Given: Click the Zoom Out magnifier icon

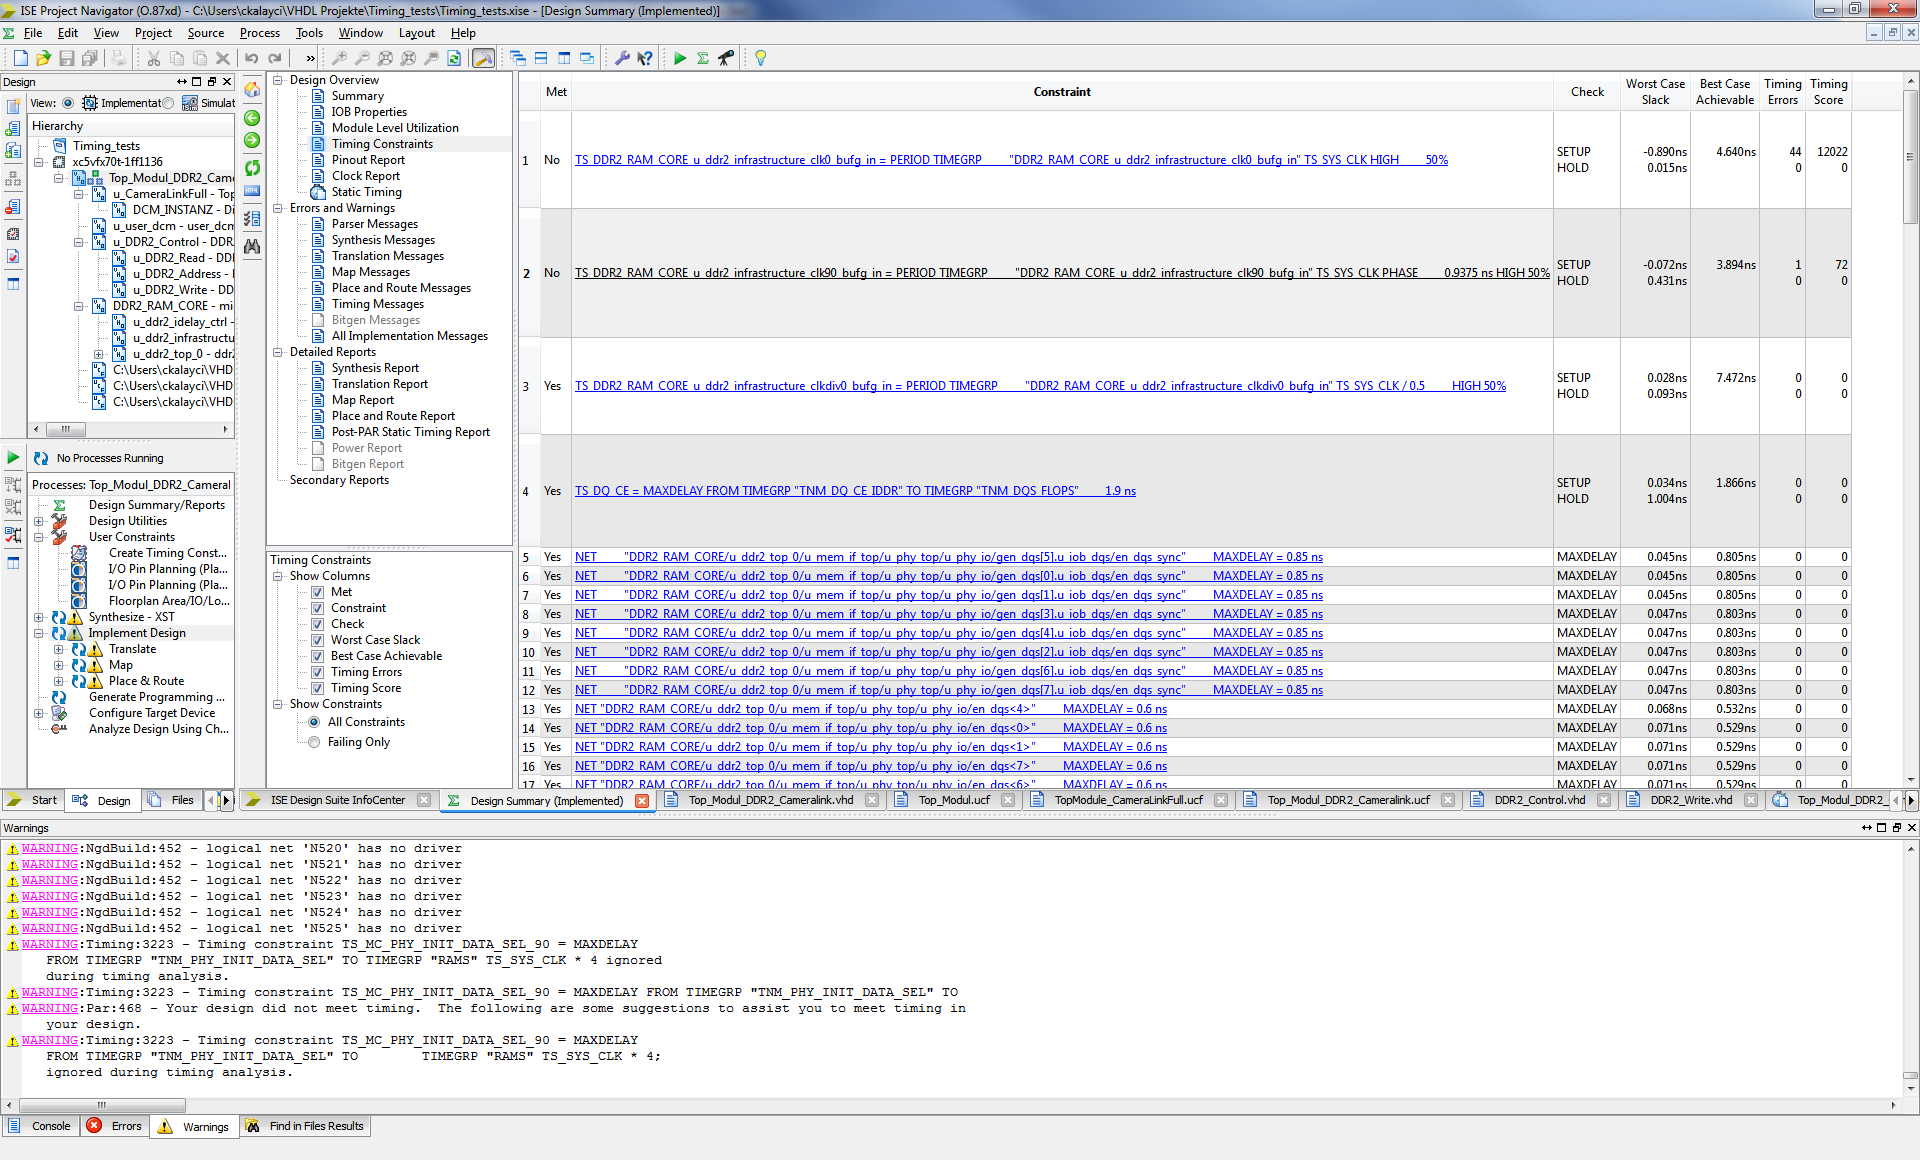Looking at the screenshot, I should pyautogui.click(x=363, y=58).
